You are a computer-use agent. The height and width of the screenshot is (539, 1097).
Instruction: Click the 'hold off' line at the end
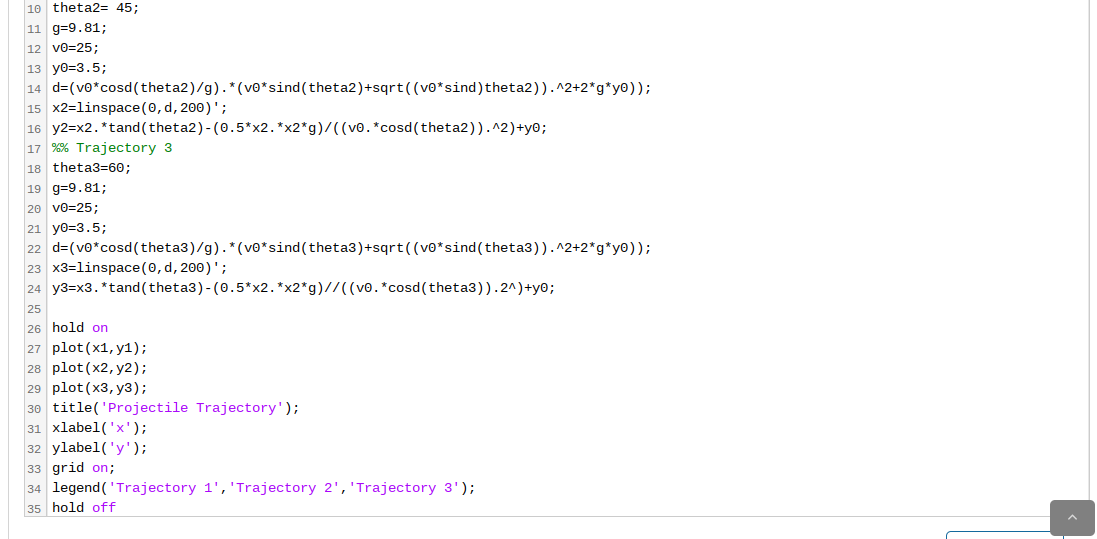coord(84,508)
